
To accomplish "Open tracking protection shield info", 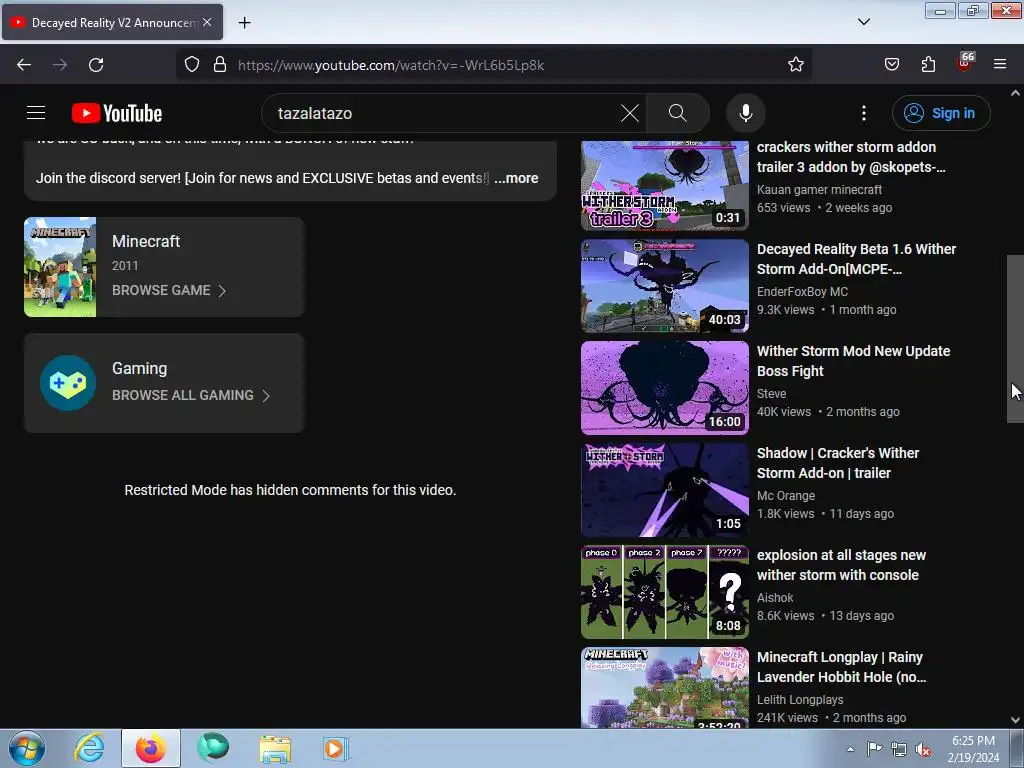I will 191,65.
